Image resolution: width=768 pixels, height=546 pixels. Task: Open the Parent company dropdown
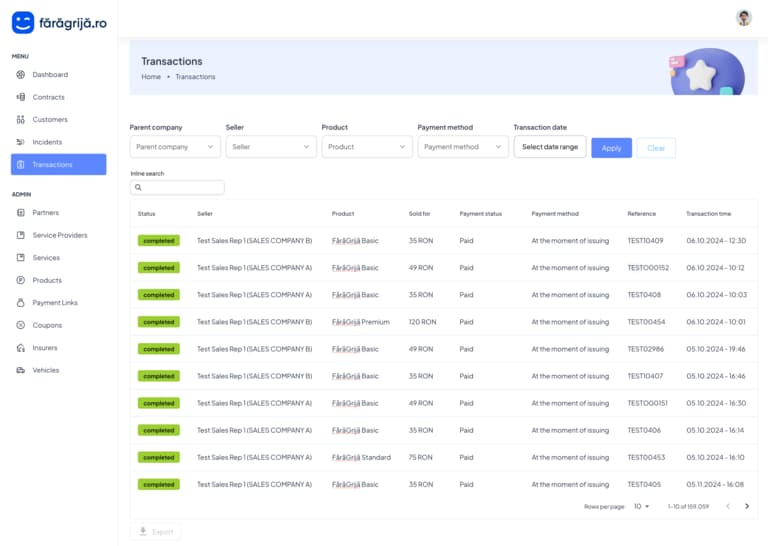175,147
